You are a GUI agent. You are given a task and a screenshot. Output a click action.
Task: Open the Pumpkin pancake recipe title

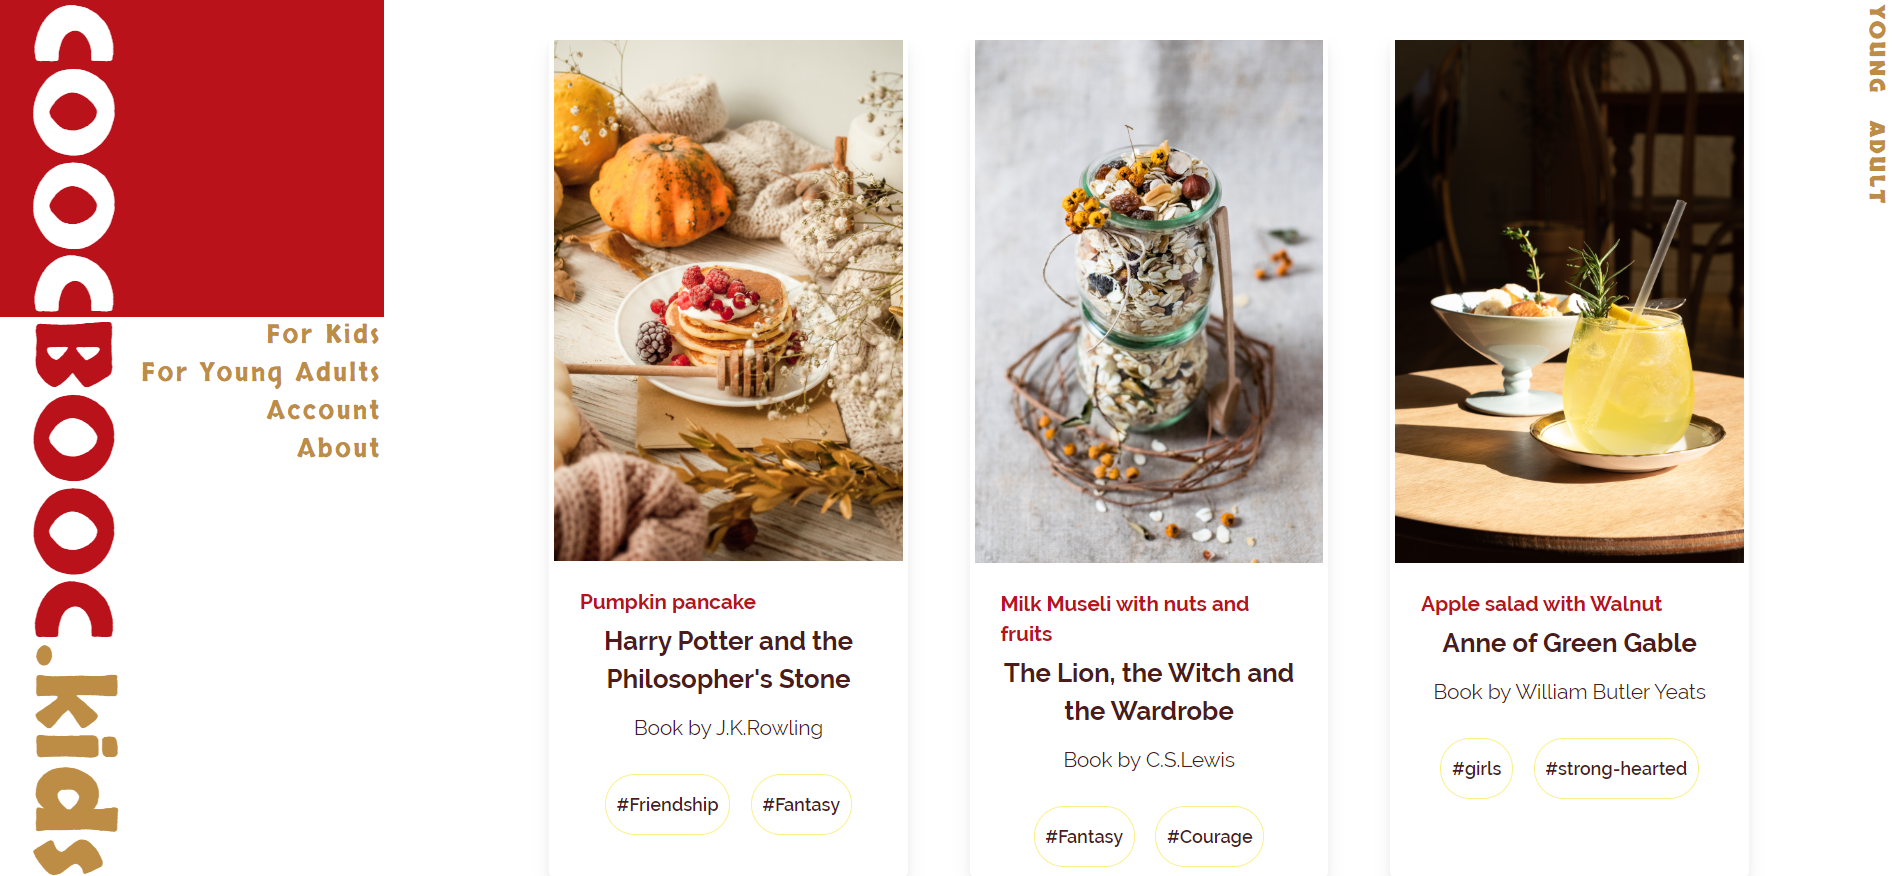[667, 602]
